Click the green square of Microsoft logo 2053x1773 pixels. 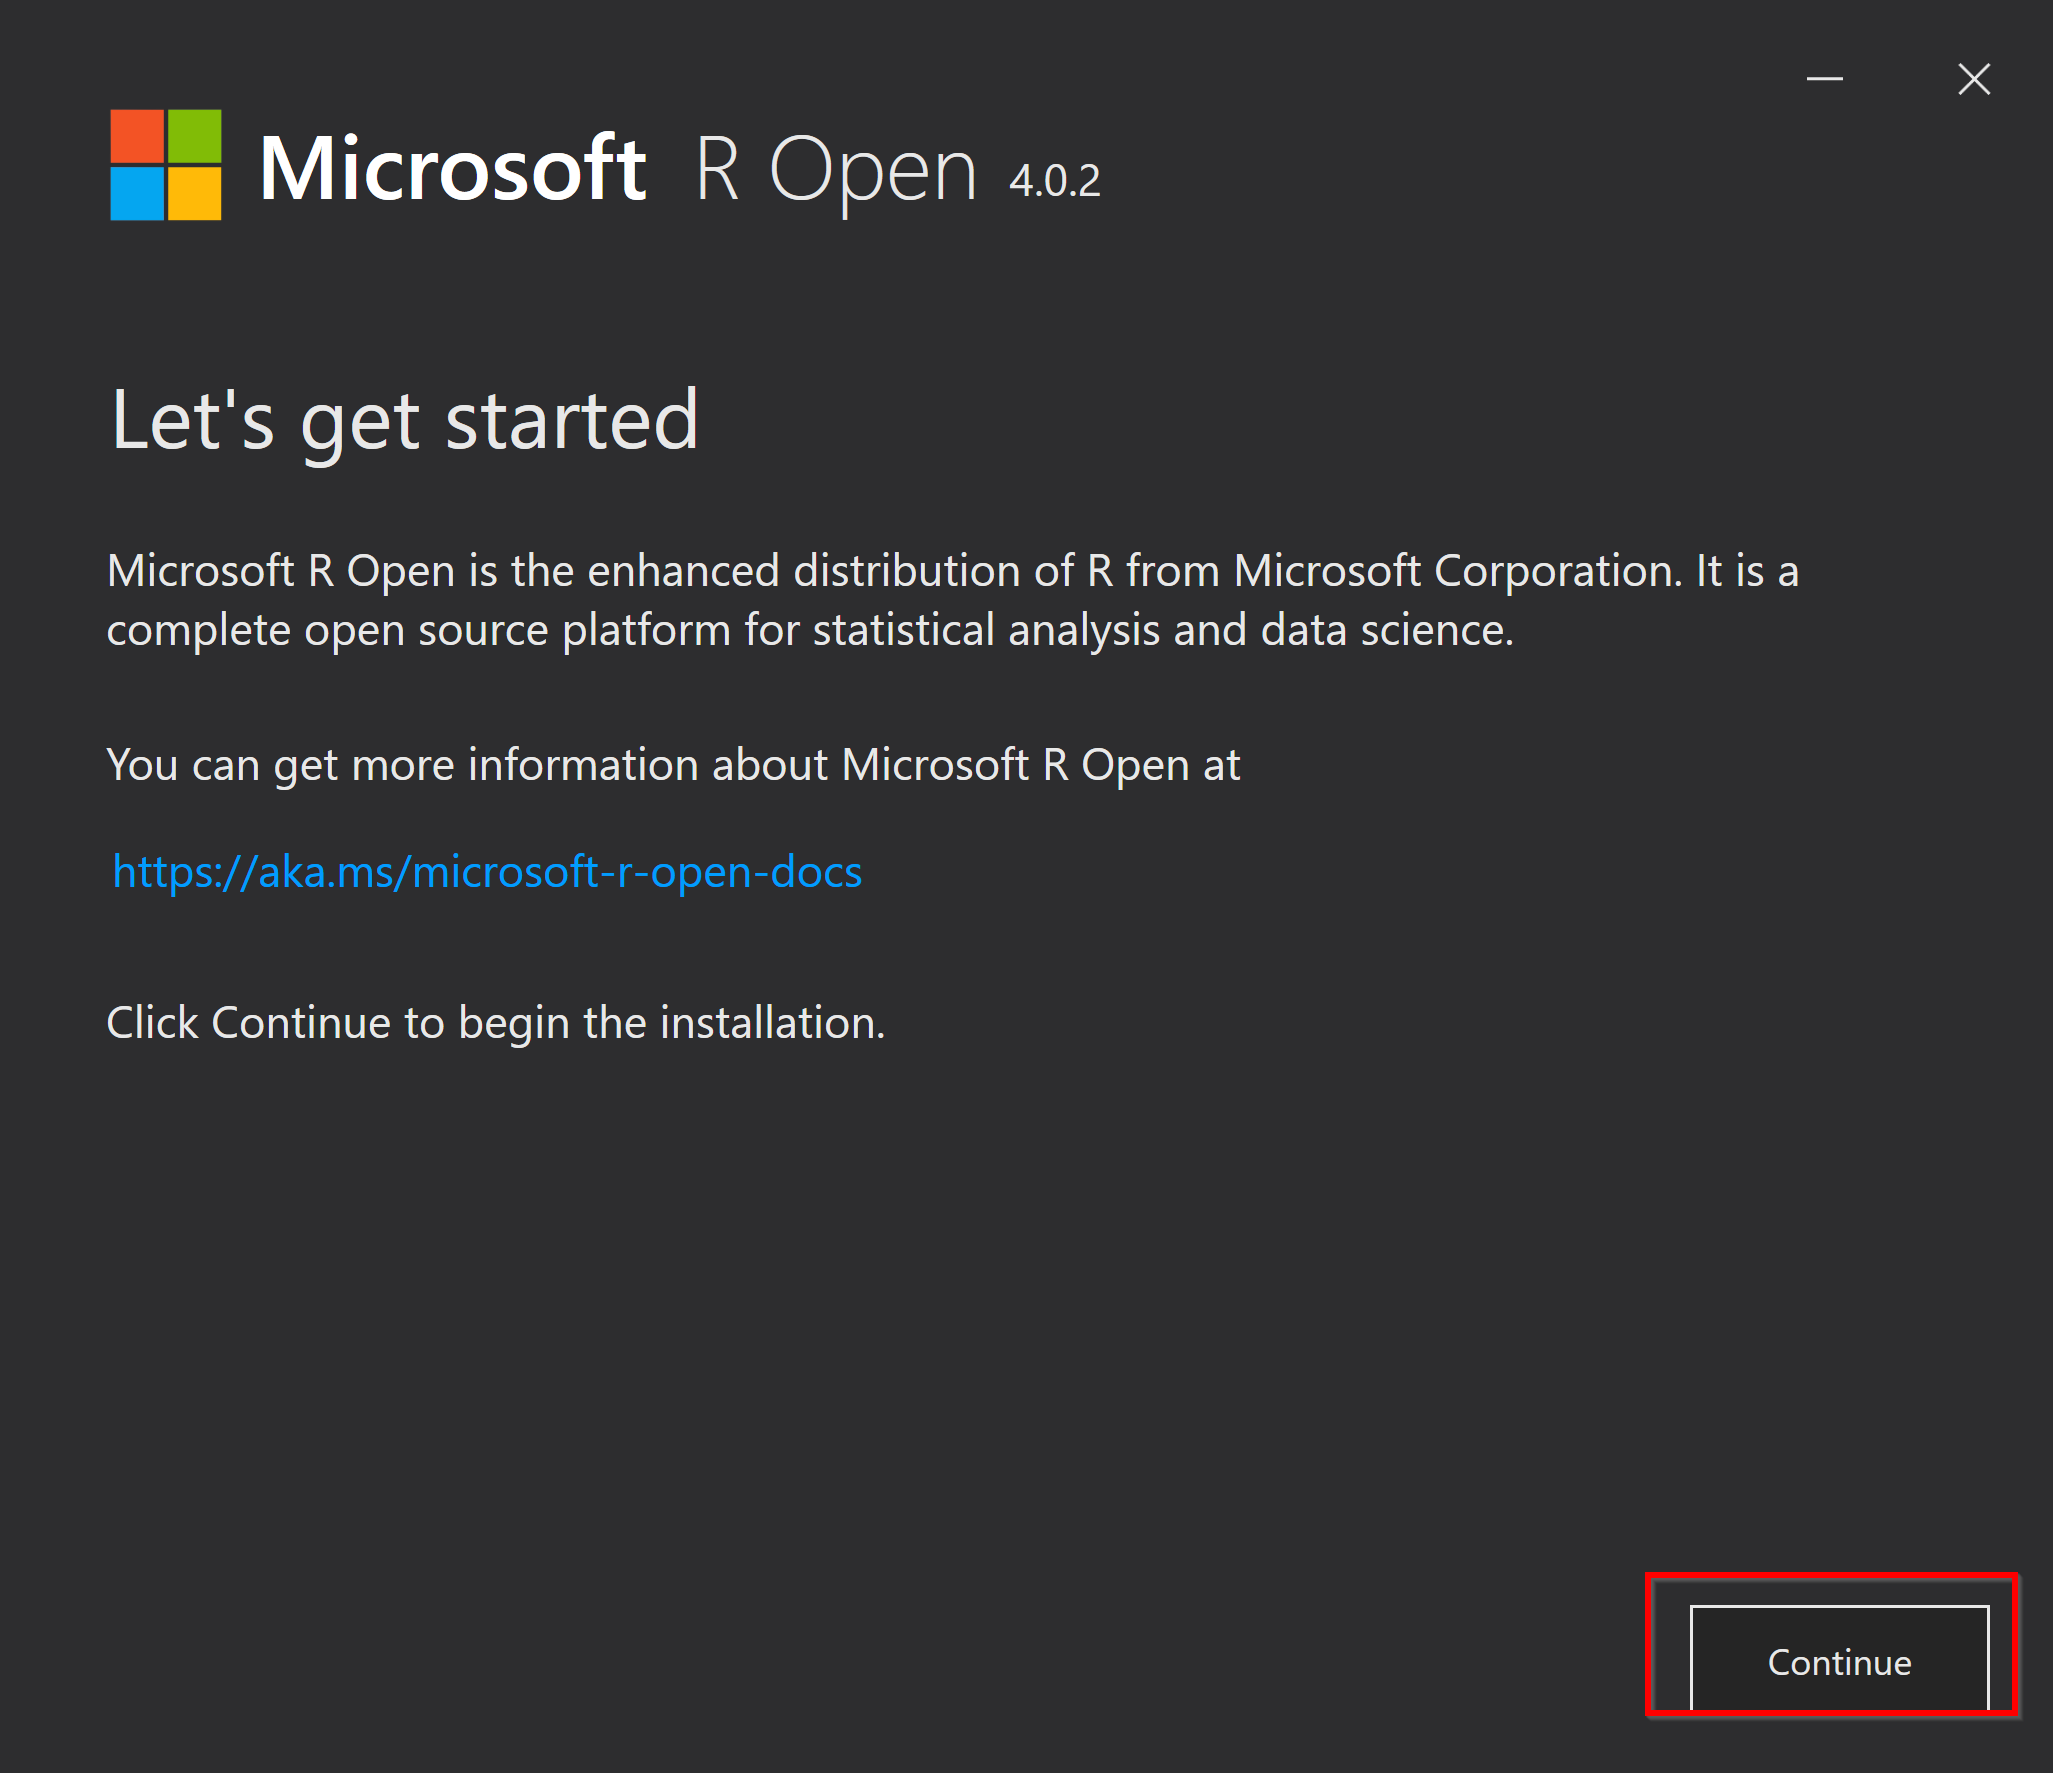pos(194,136)
